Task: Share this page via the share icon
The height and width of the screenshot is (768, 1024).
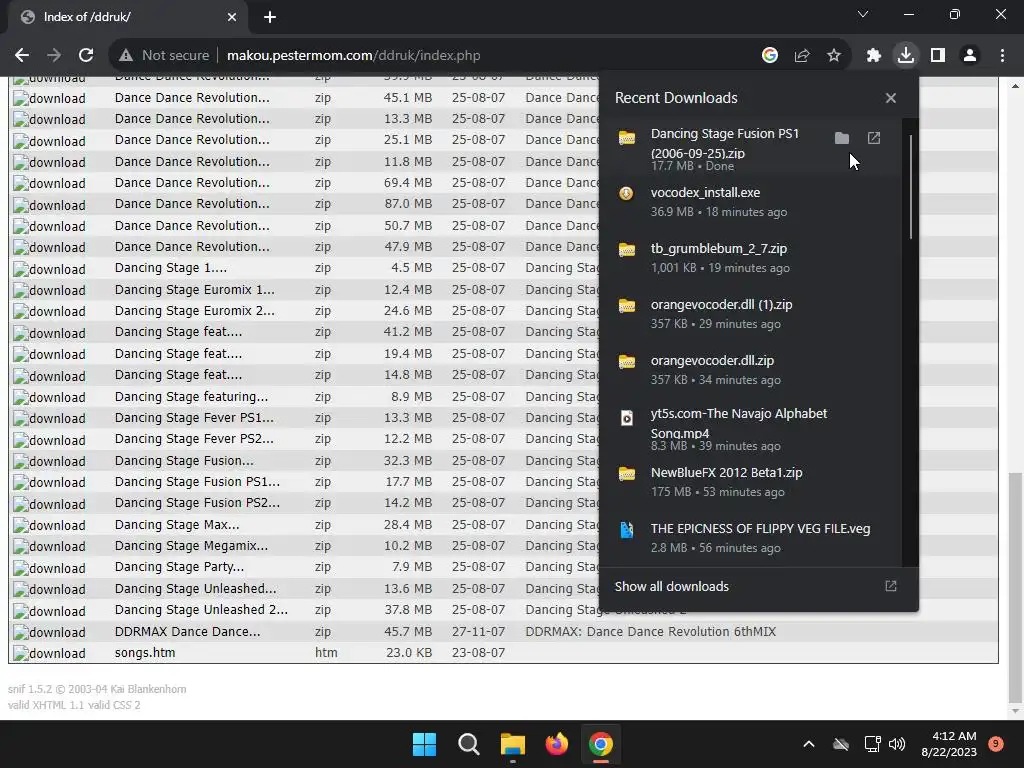Action: [x=802, y=56]
